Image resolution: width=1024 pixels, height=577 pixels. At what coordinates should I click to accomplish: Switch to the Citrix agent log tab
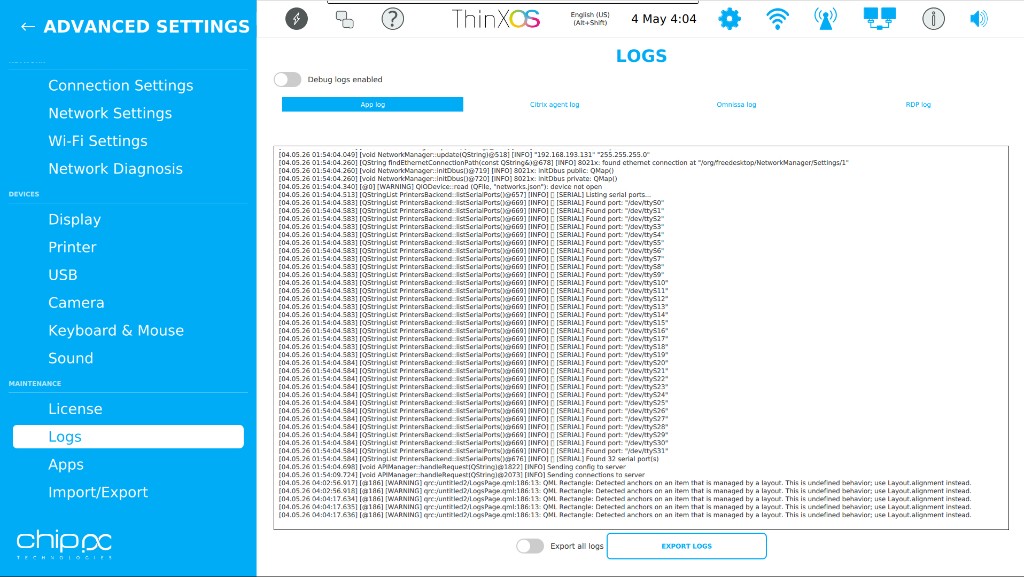(554, 104)
